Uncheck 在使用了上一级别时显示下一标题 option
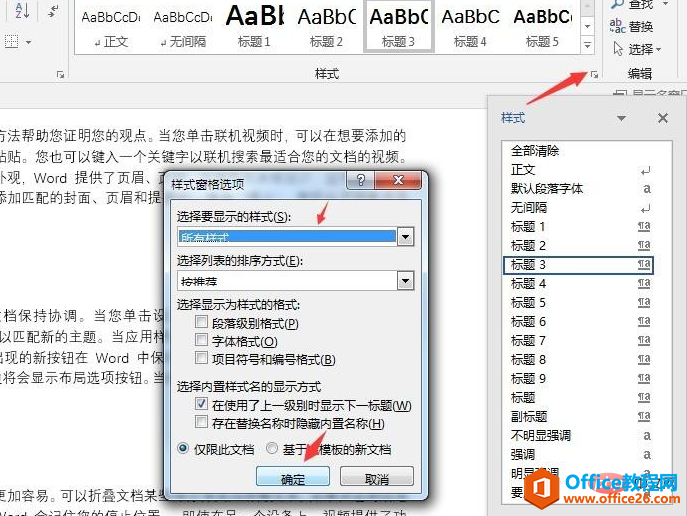Image resolution: width=687 pixels, height=516 pixels. coord(202,404)
